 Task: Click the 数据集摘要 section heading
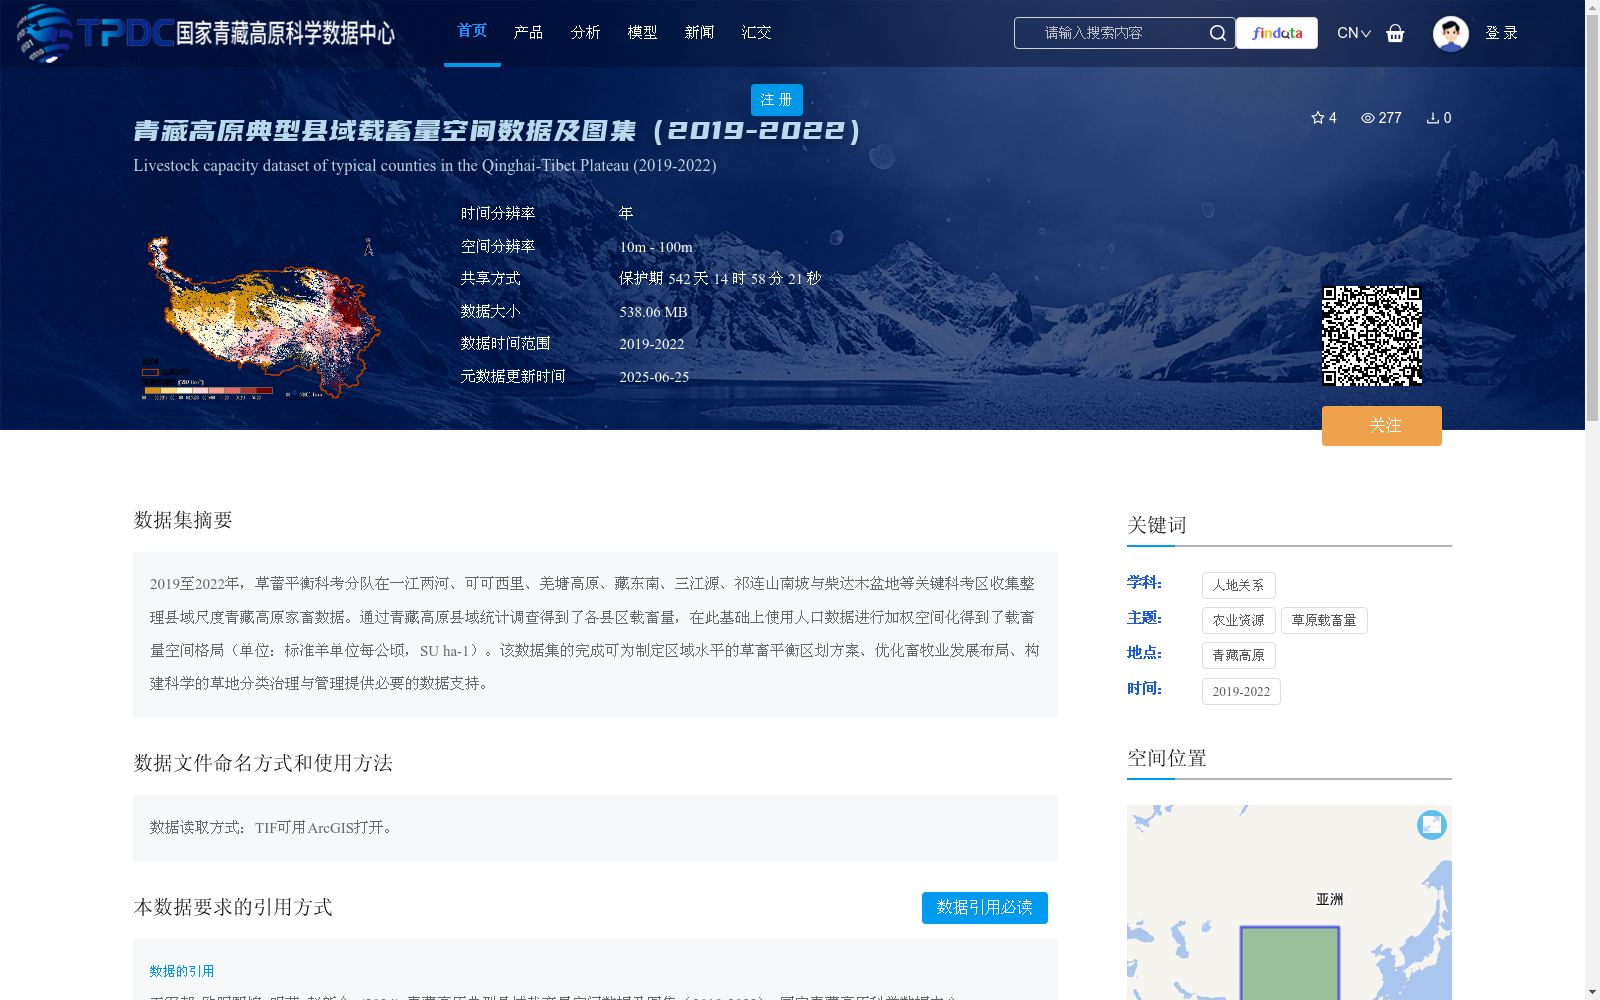tap(183, 520)
